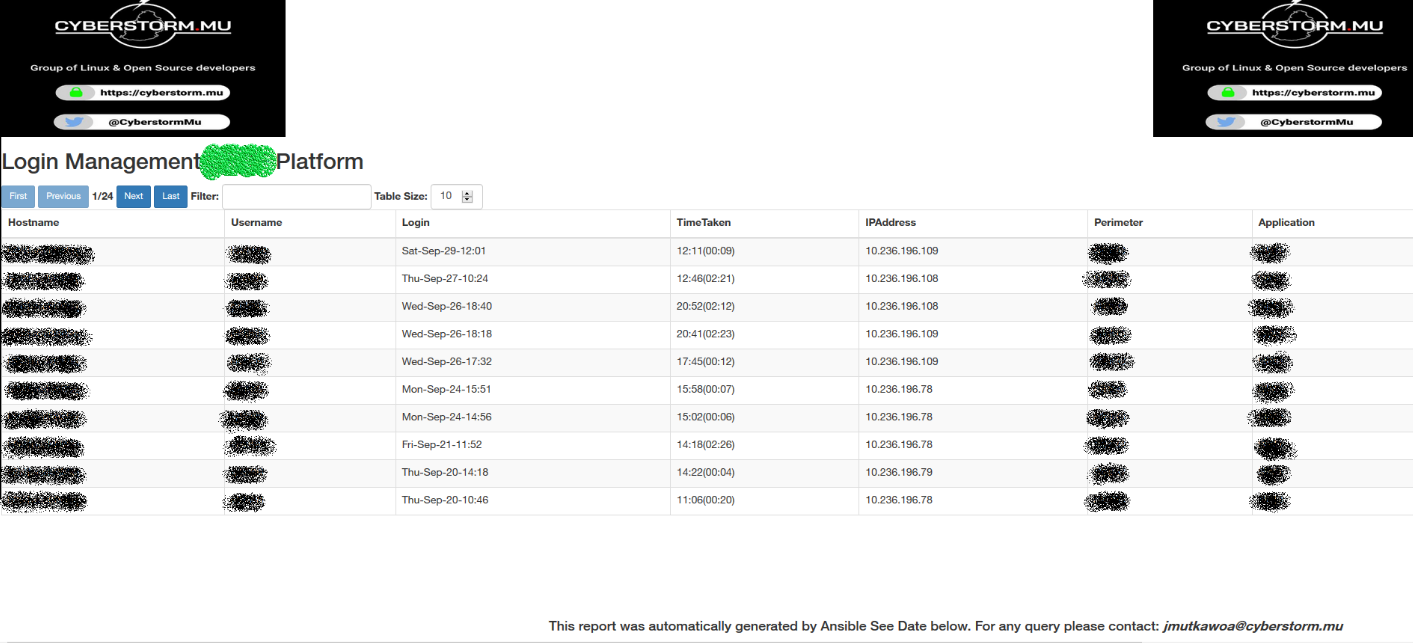1413x643 pixels.
Task: Click the Table Size spinner arrows
Action: (467, 197)
